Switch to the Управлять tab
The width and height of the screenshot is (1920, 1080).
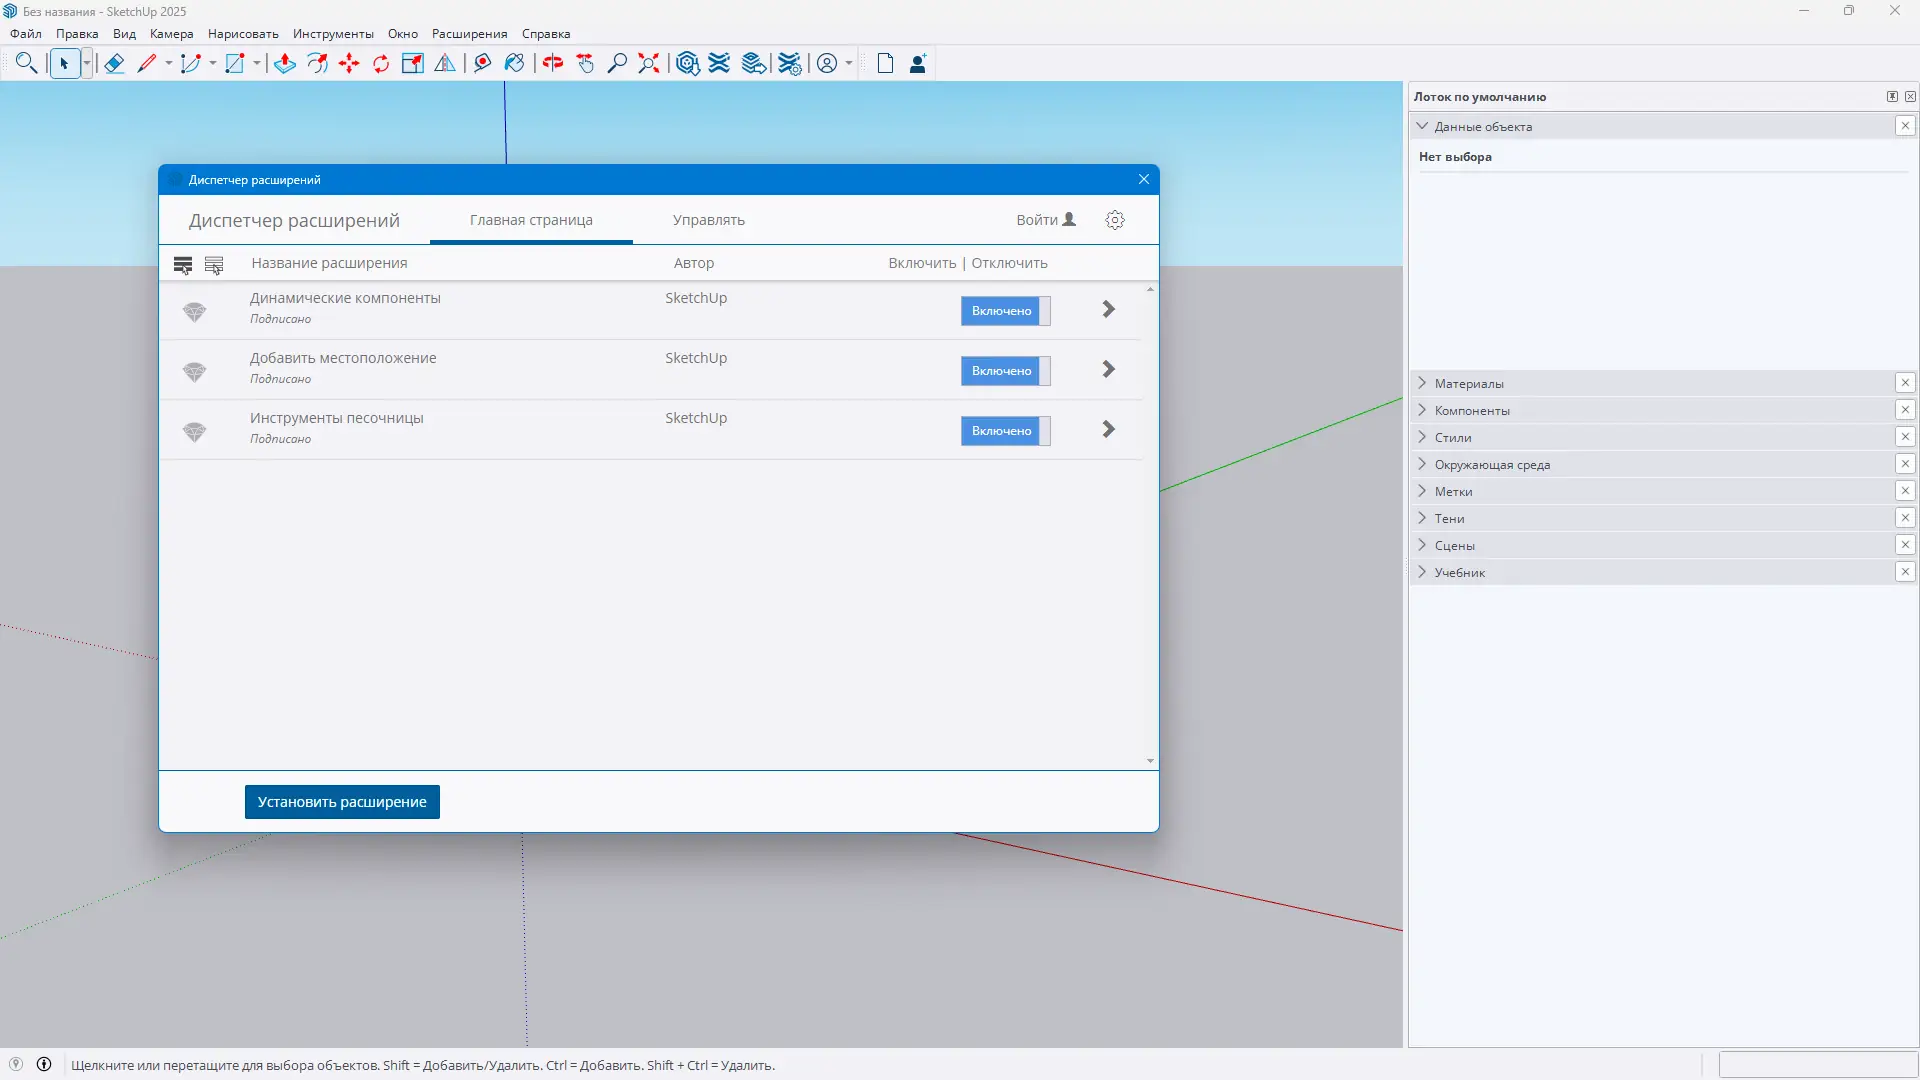[x=708, y=220]
